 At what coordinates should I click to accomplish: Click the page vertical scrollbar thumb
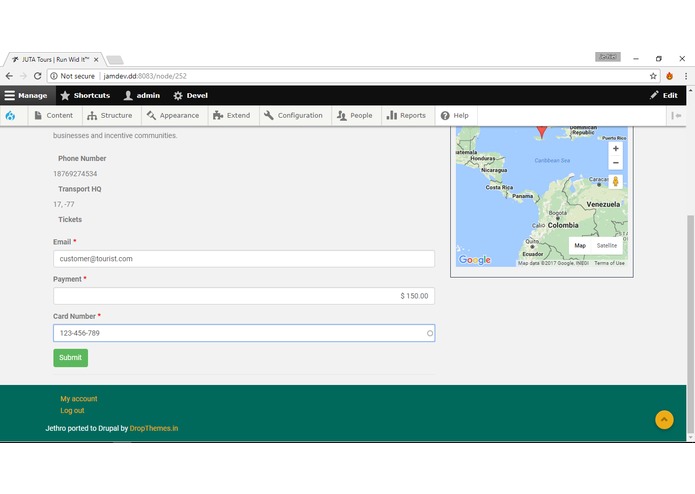tap(690, 323)
